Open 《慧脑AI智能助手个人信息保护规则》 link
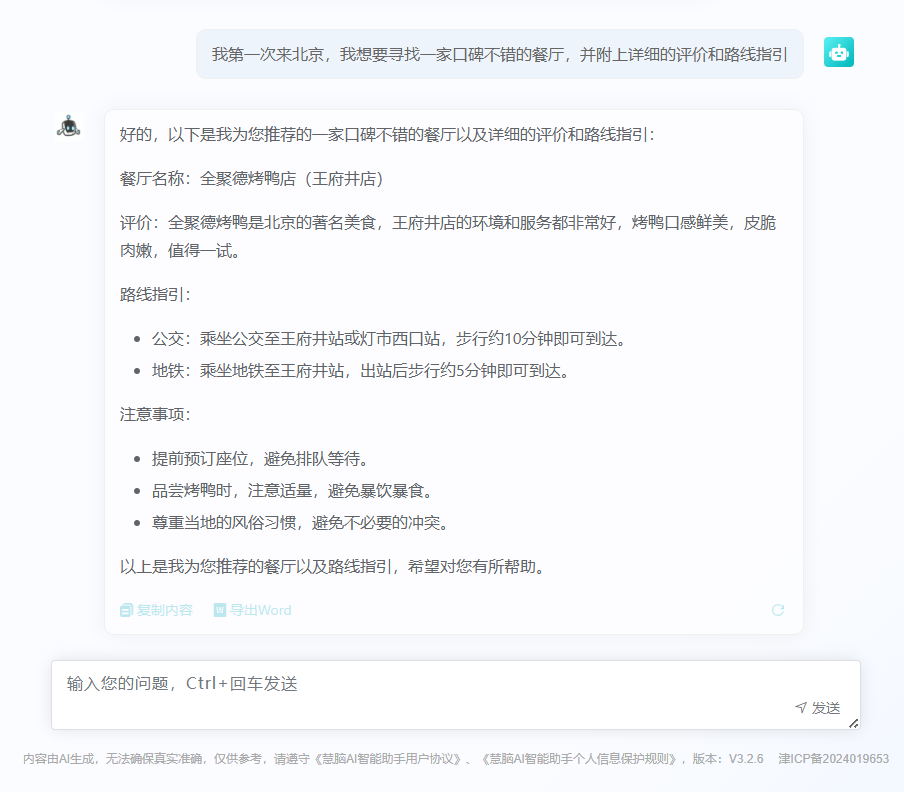 578,759
